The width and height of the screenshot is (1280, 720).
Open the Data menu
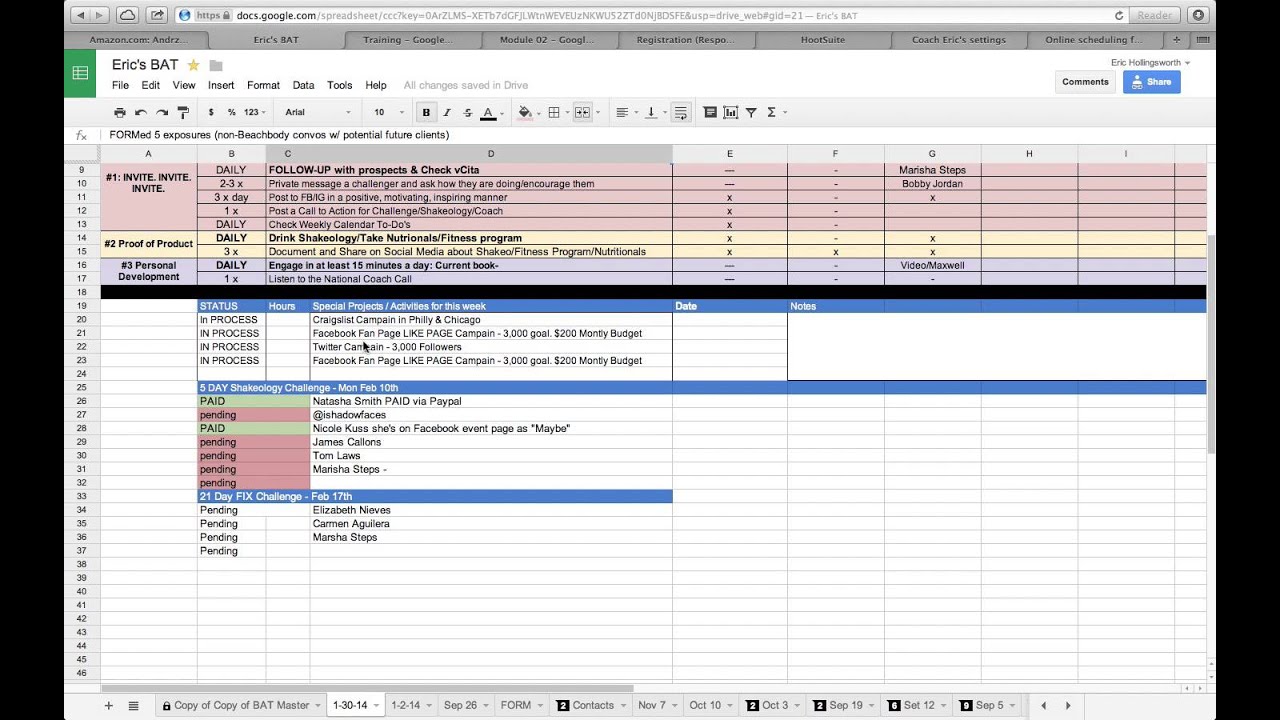pyautogui.click(x=303, y=85)
